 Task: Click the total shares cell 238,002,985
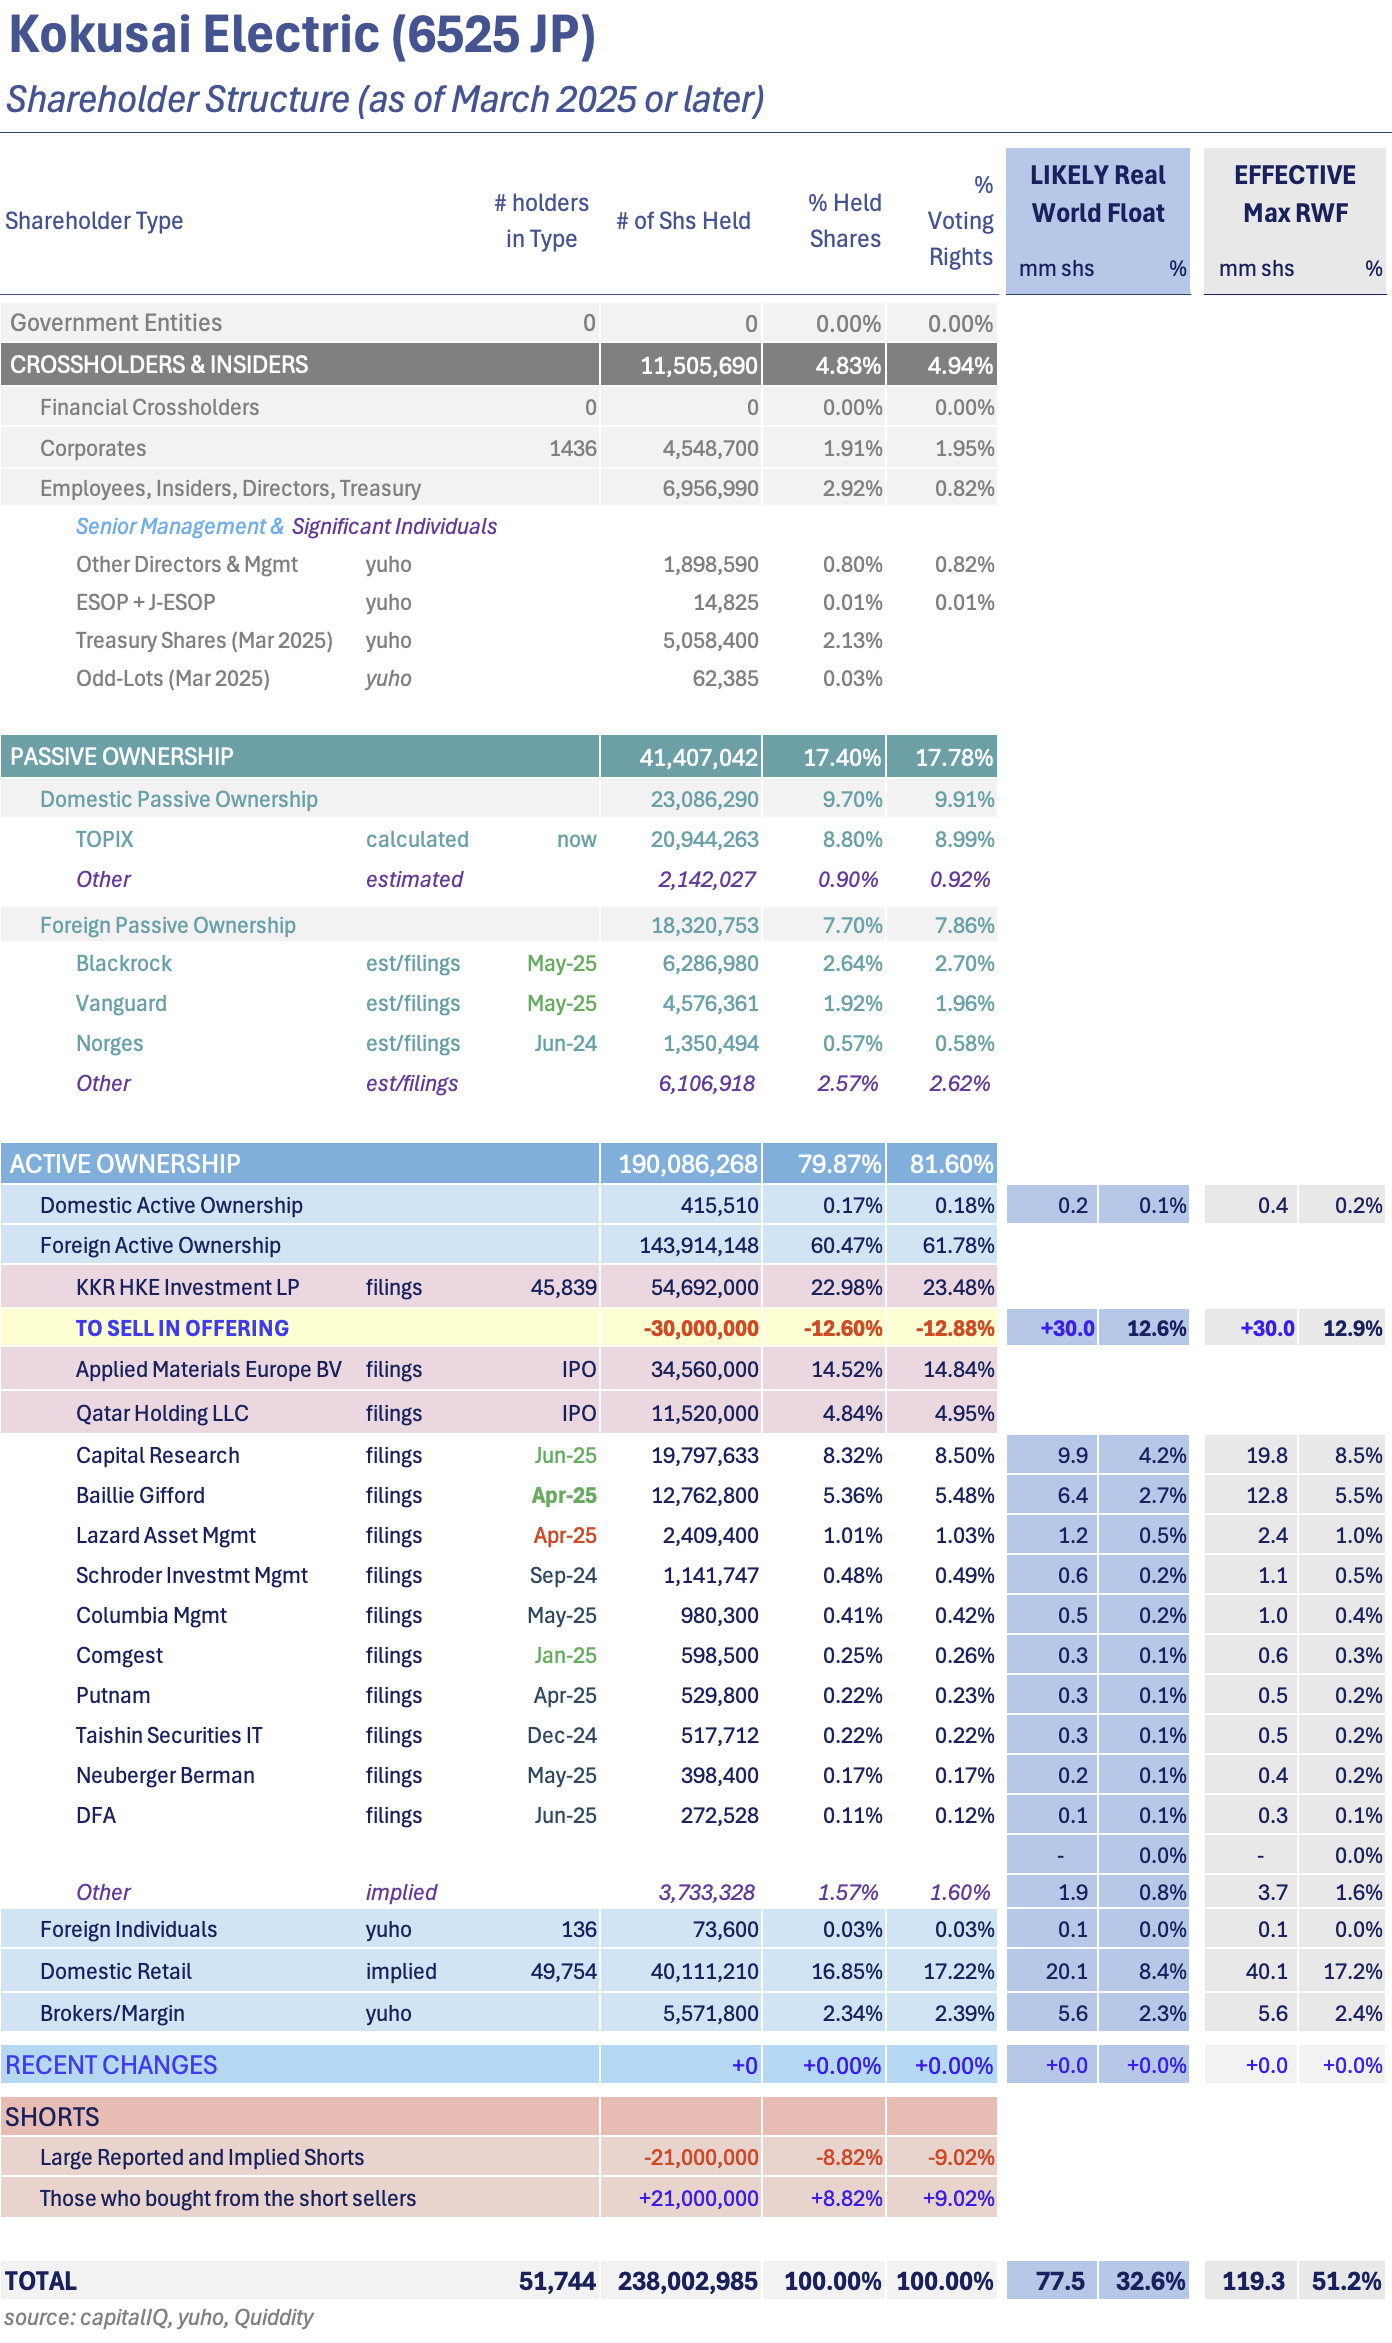[687, 2281]
